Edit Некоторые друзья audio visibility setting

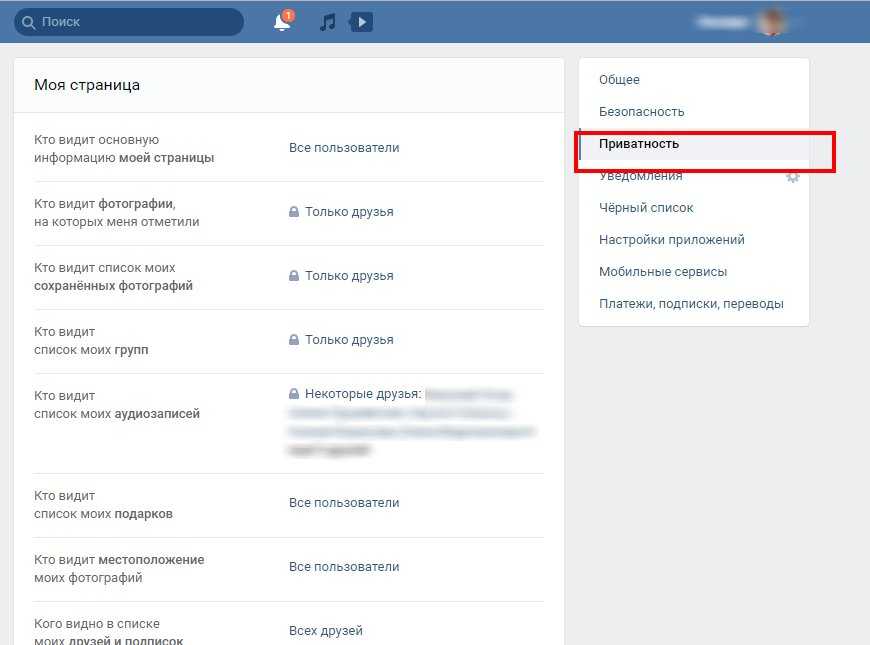pyautogui.click(x=362, y=394)
